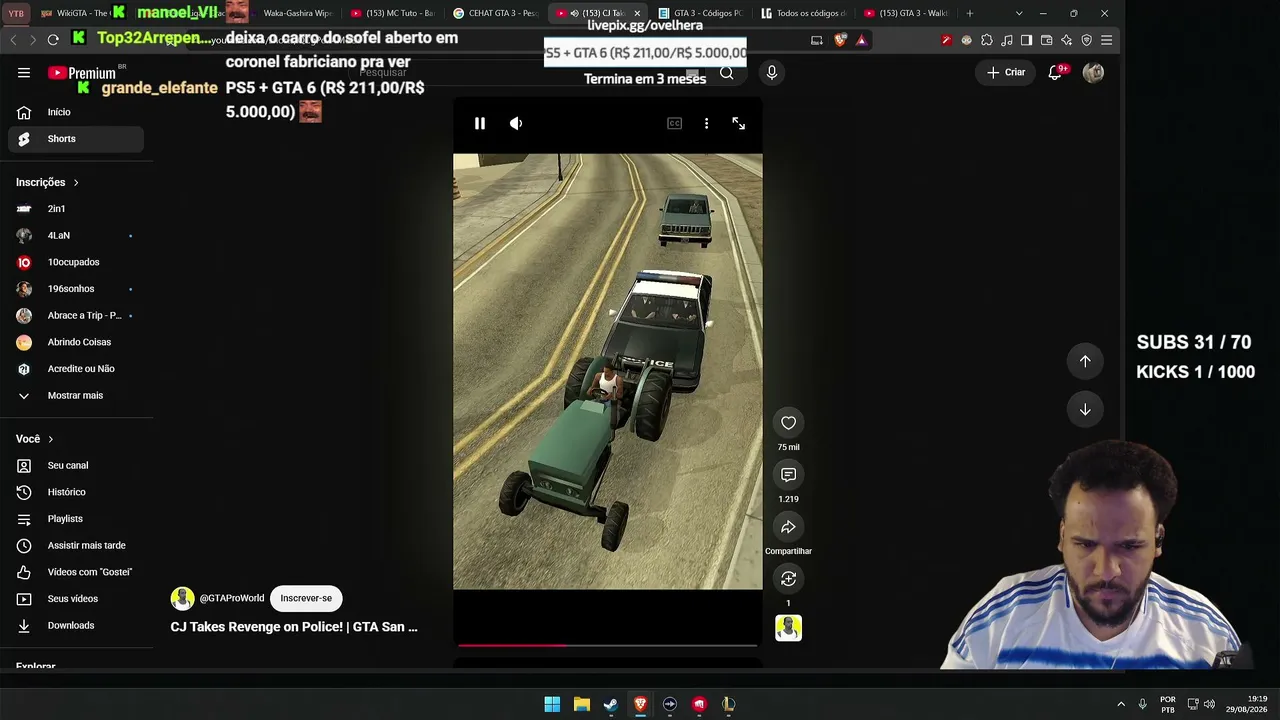The height and width of the screenshot is (720, 1280).
Task: Open the 2in1 channel subscription
Action: [76, 209]
